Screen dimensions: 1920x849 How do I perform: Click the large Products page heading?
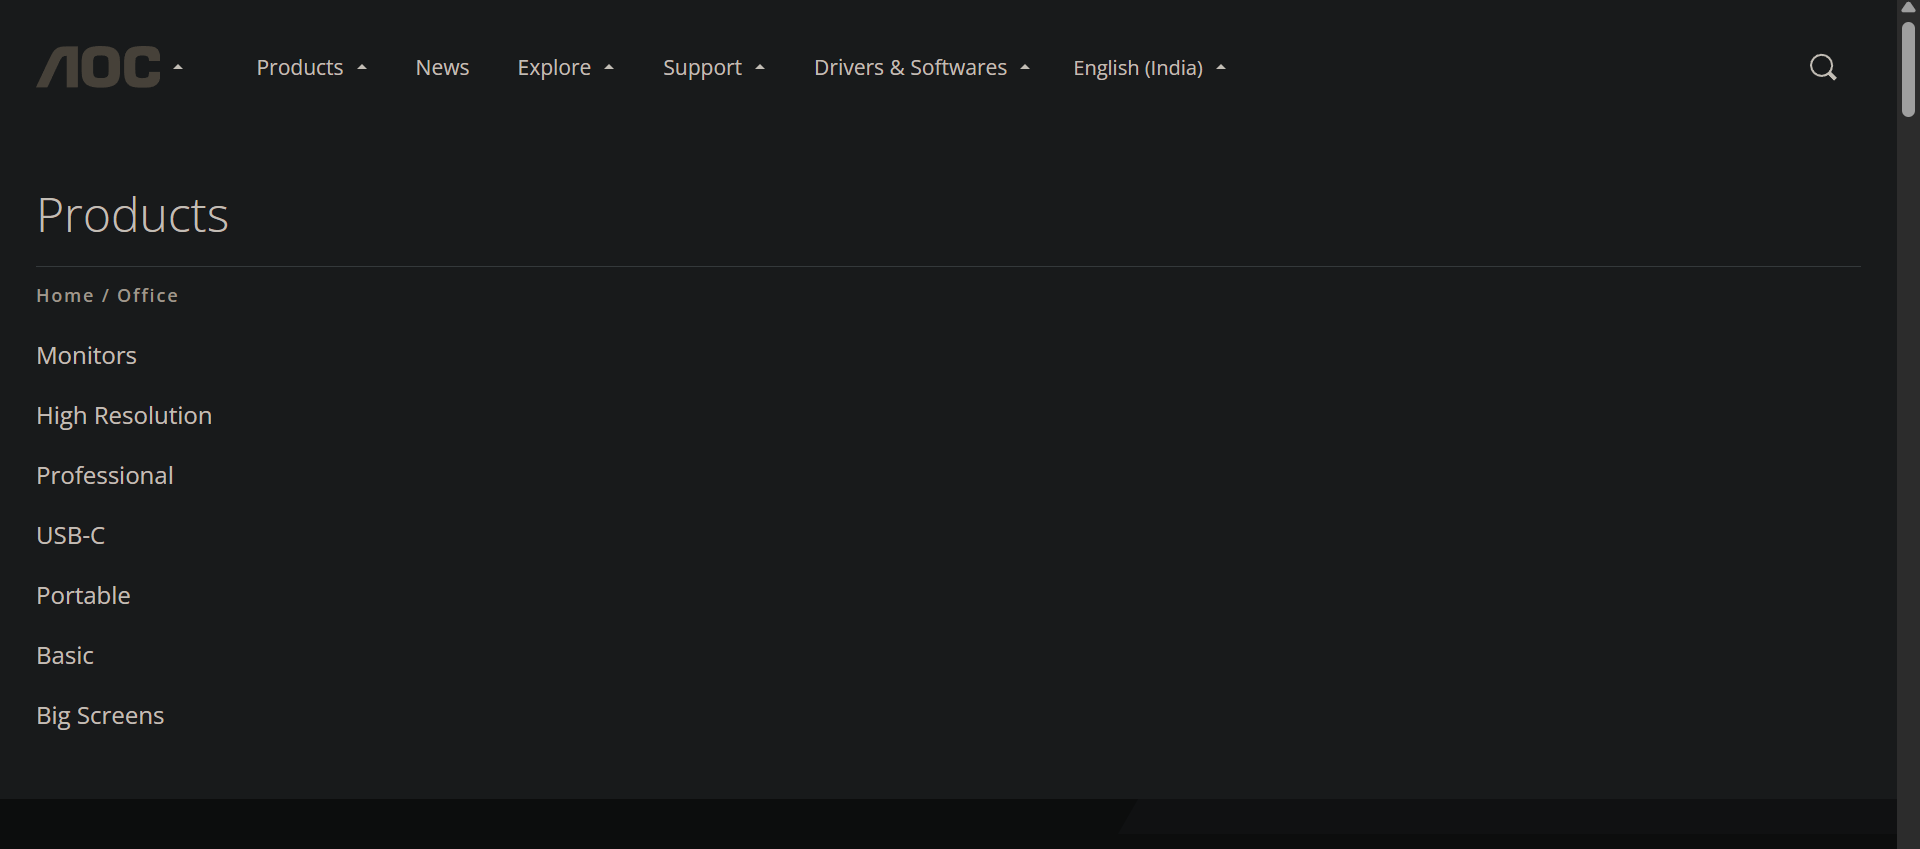133,214
